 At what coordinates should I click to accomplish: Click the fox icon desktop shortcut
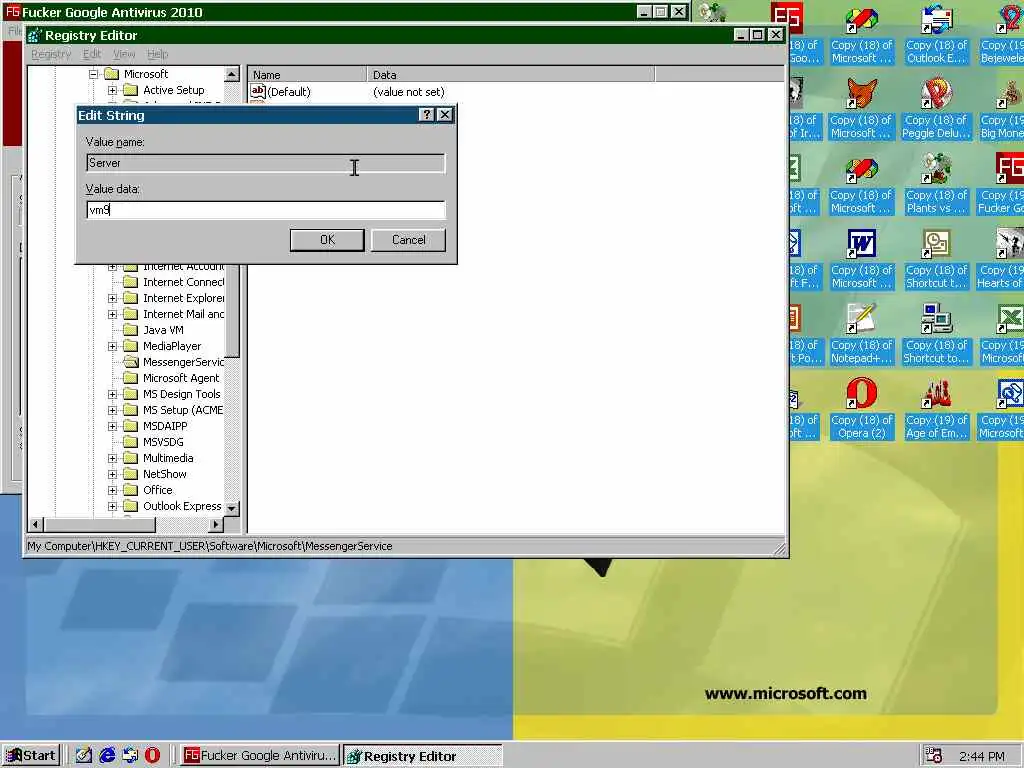861,110
